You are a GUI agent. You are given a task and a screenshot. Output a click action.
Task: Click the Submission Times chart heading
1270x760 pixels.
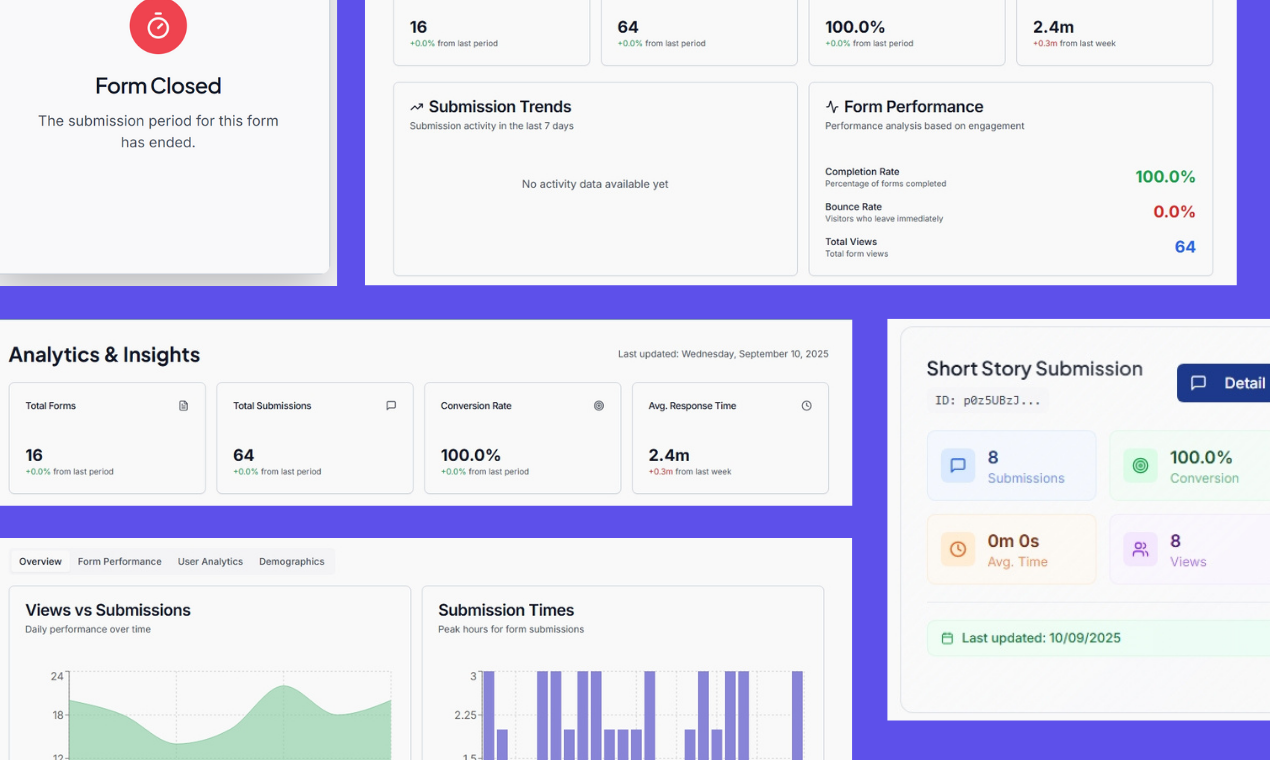[506, 610]
